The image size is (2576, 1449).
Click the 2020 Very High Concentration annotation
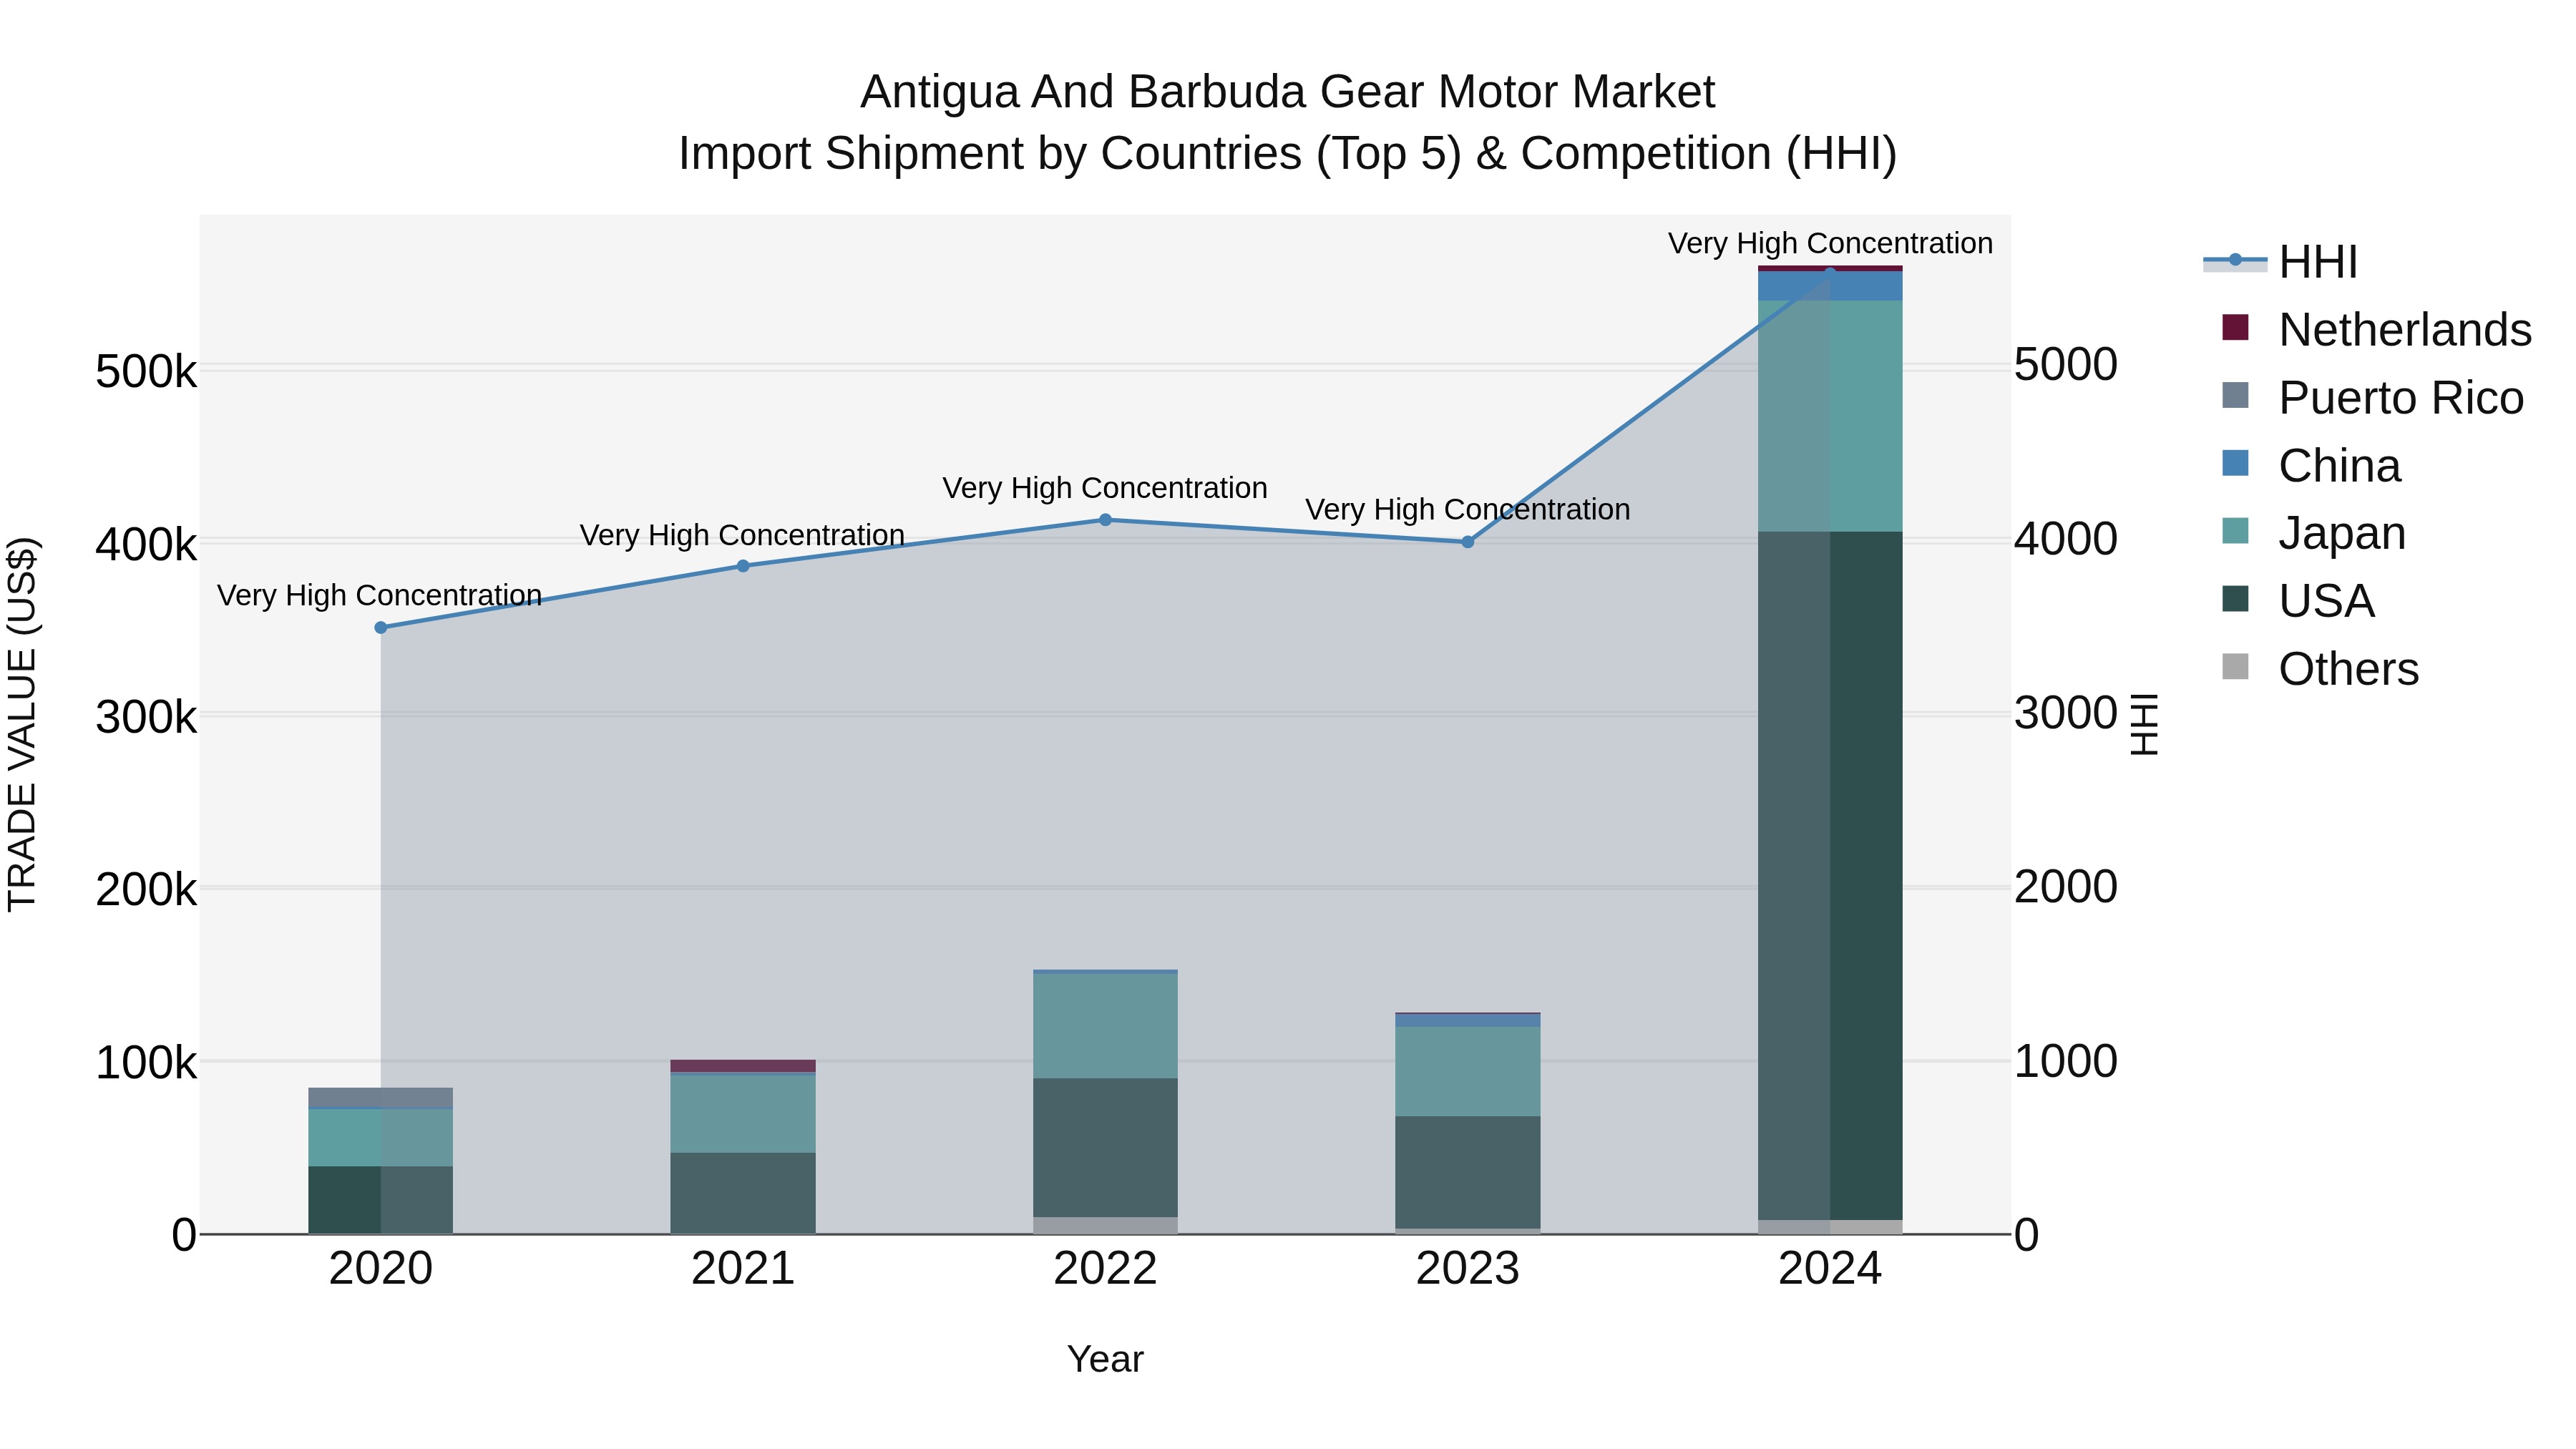tap(380, 596)
